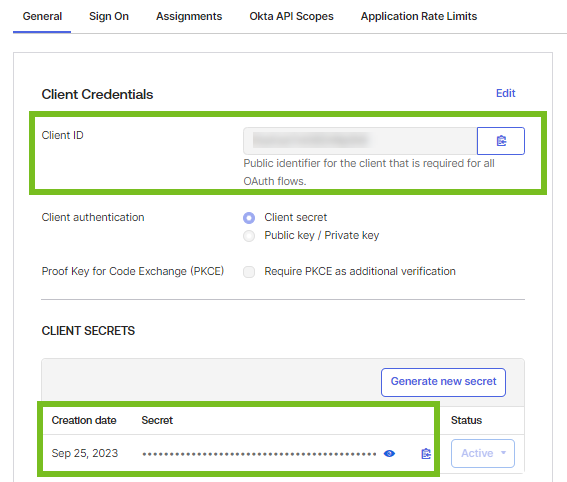Select the General tab
The height and width of the screenshot is (482, 567).
pos(42,16)
